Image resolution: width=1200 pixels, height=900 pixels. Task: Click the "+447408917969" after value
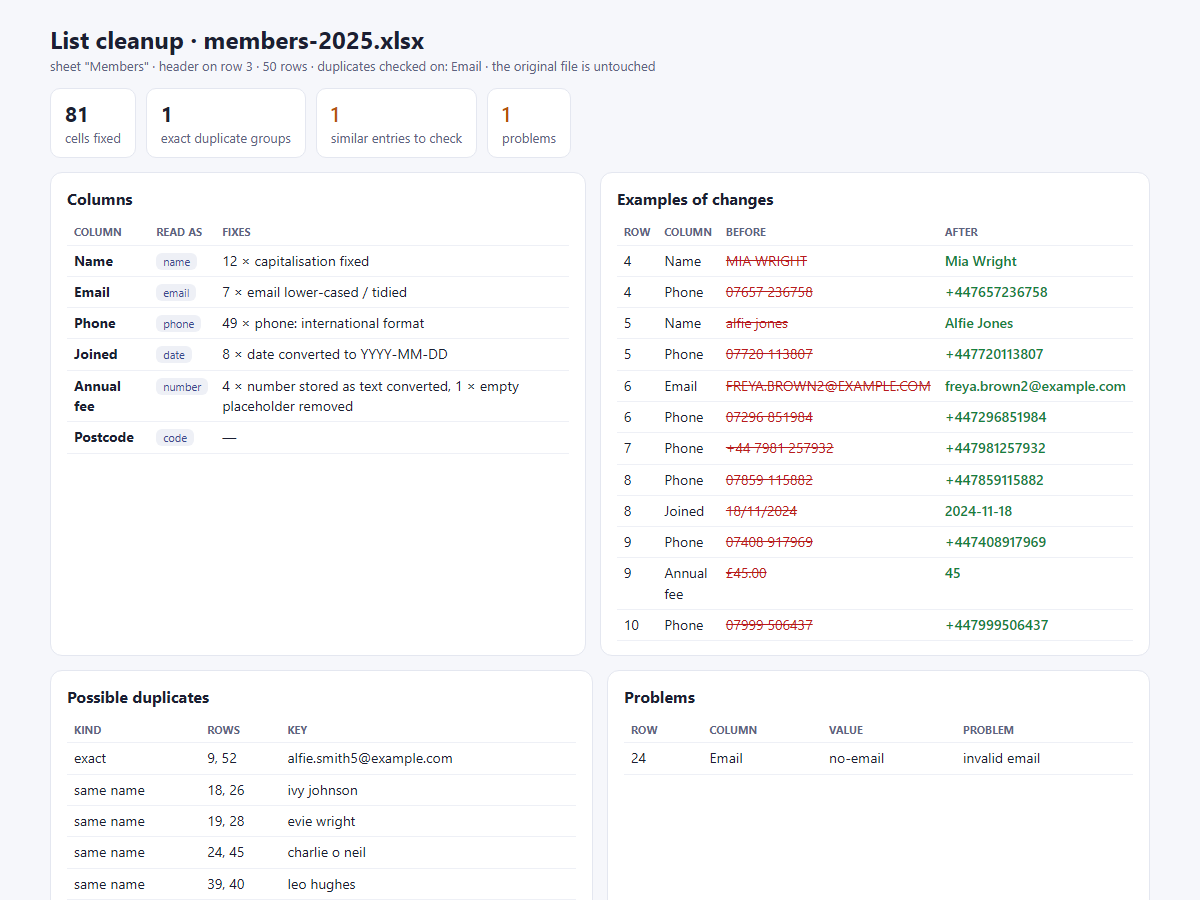tap(995, 542)
